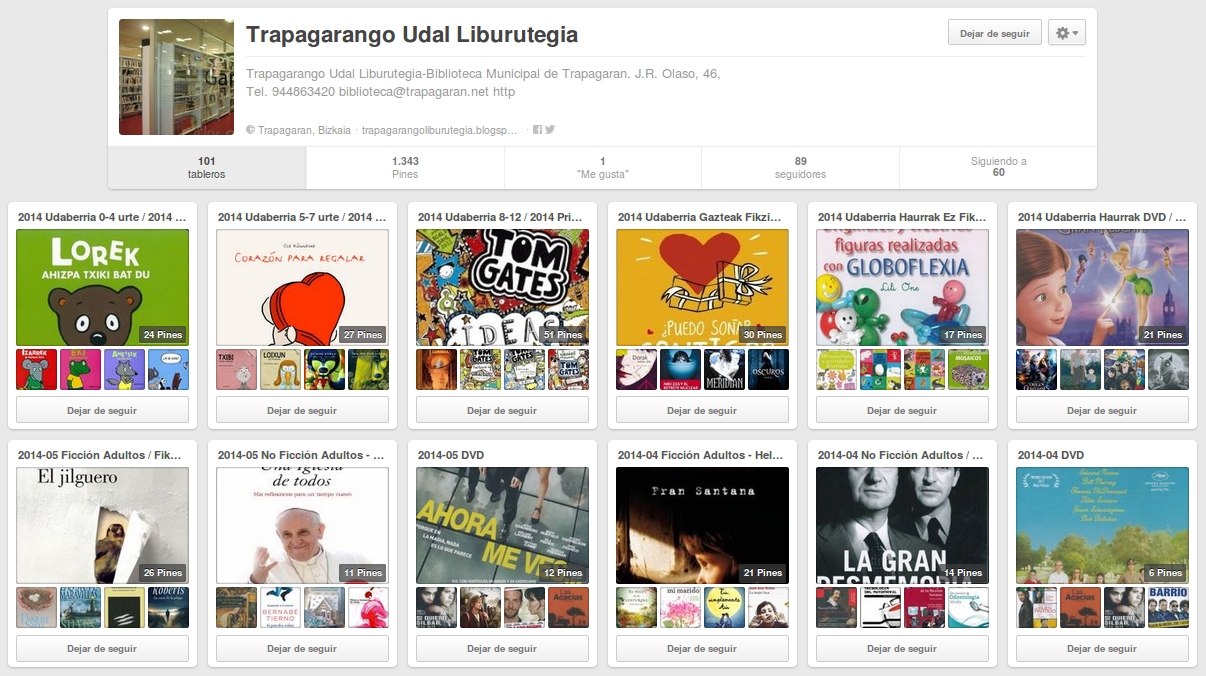Open the Globoflexia board cover image
This screenshot has width=1206, height=676.
[902, 287]
